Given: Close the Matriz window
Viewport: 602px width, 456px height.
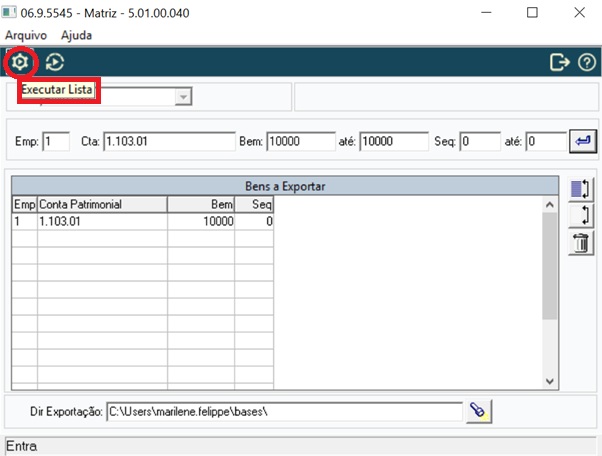Looking at the screenshot, I should [x=579, y=13].
